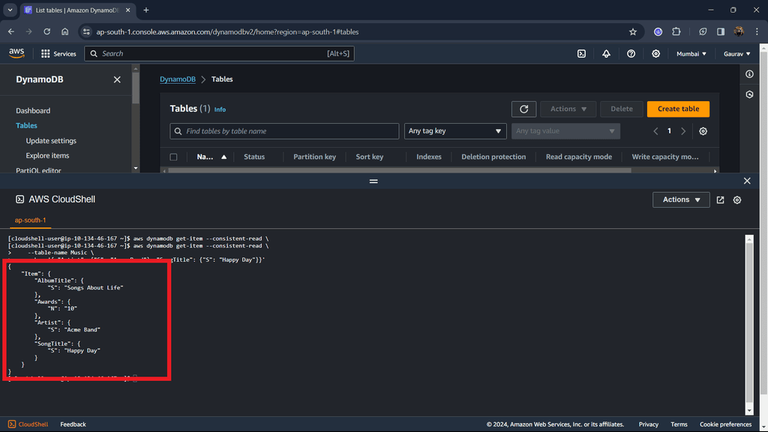Image resolution: width=768 pixels, height=432 pixels.
Task: Open the info panel icon on right edge
Action: tap(749, 74)
